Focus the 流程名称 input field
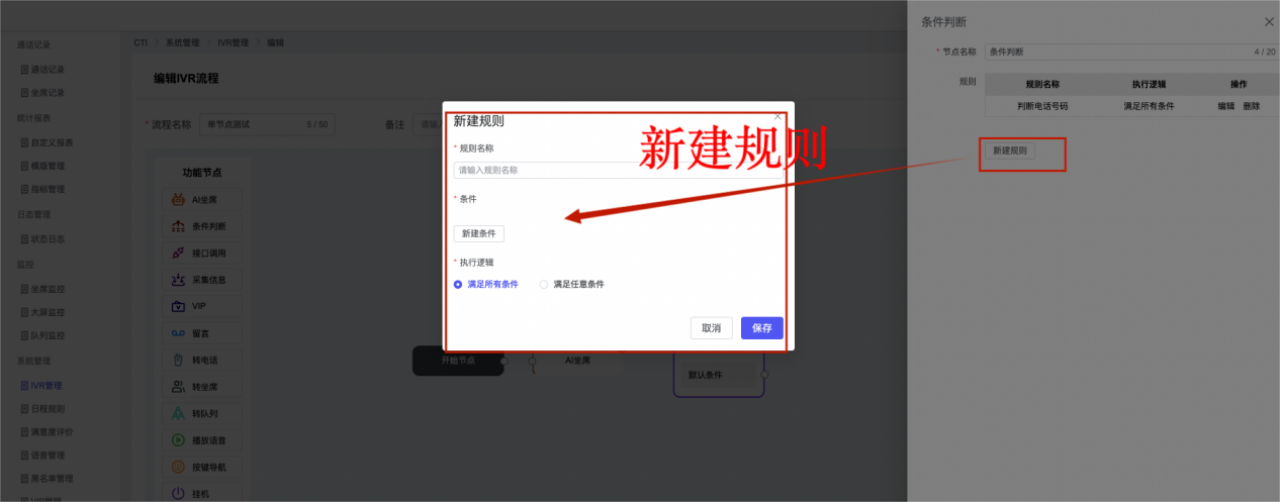The image size is (1280, 502). coord(266,124)
